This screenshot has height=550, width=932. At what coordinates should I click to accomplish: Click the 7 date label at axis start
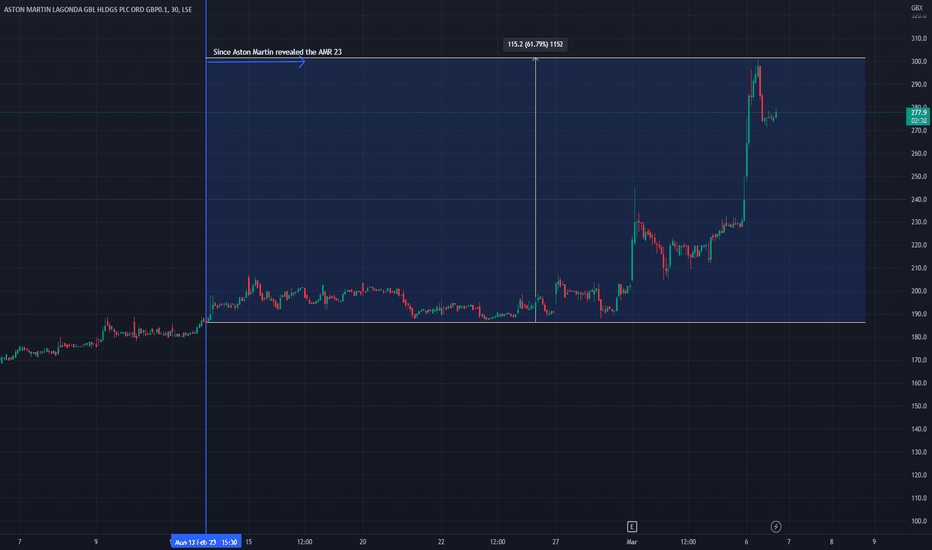[x=20, y=542]
